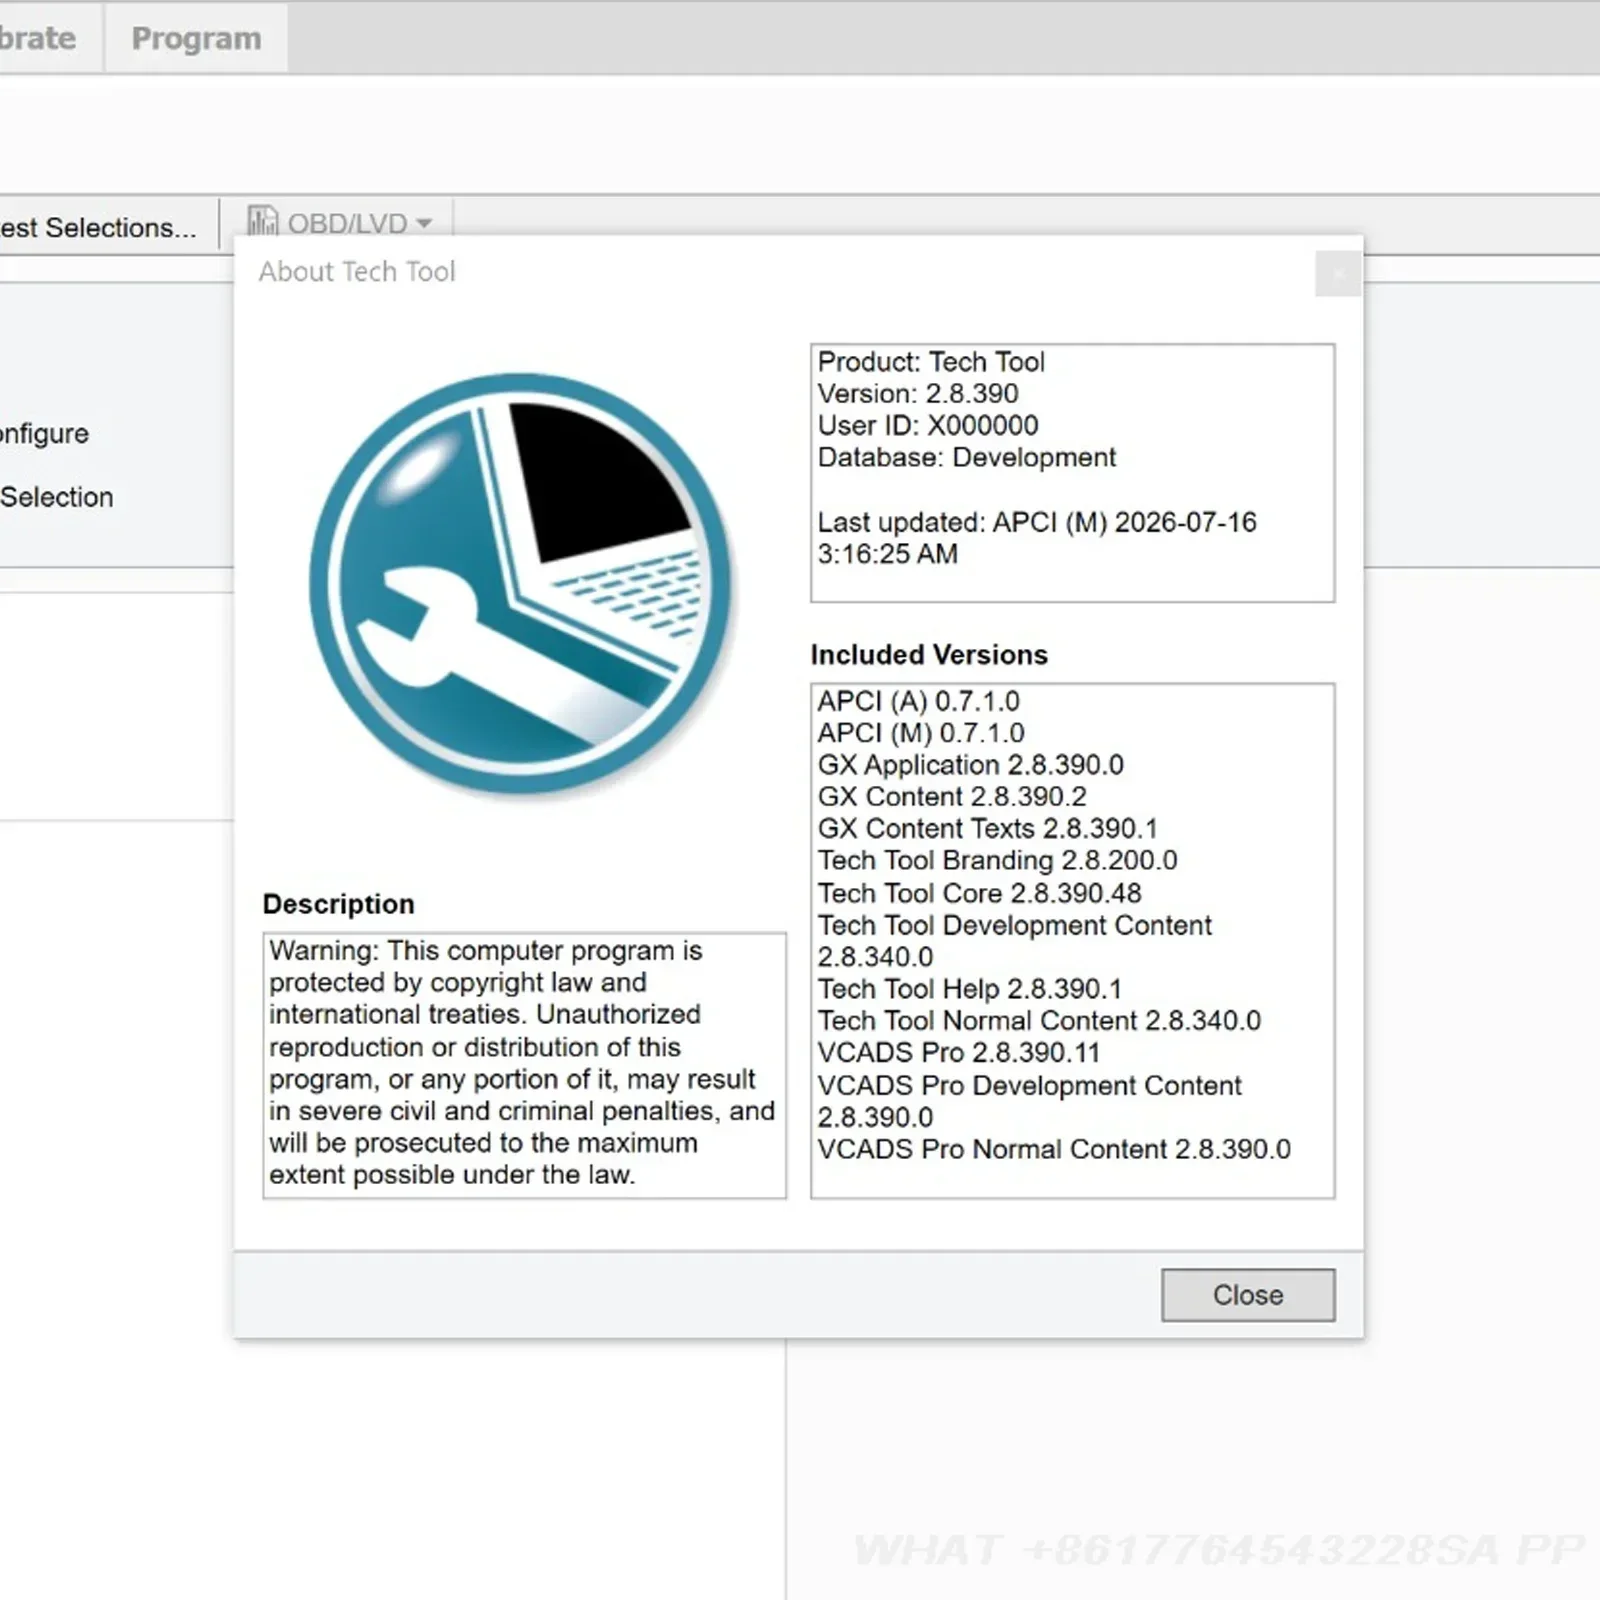The width and height of the screenshot is (1600, 1600).
Task: Select 'VCADS Pro 2.8.390.11' entry
Action: coord(958,1053)
